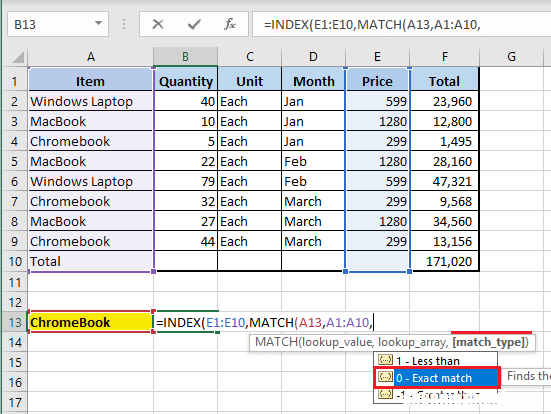Select cell A4 'Chromebook'
The width and height of the screenshot is (551, 414).
[x=91, y=141]
